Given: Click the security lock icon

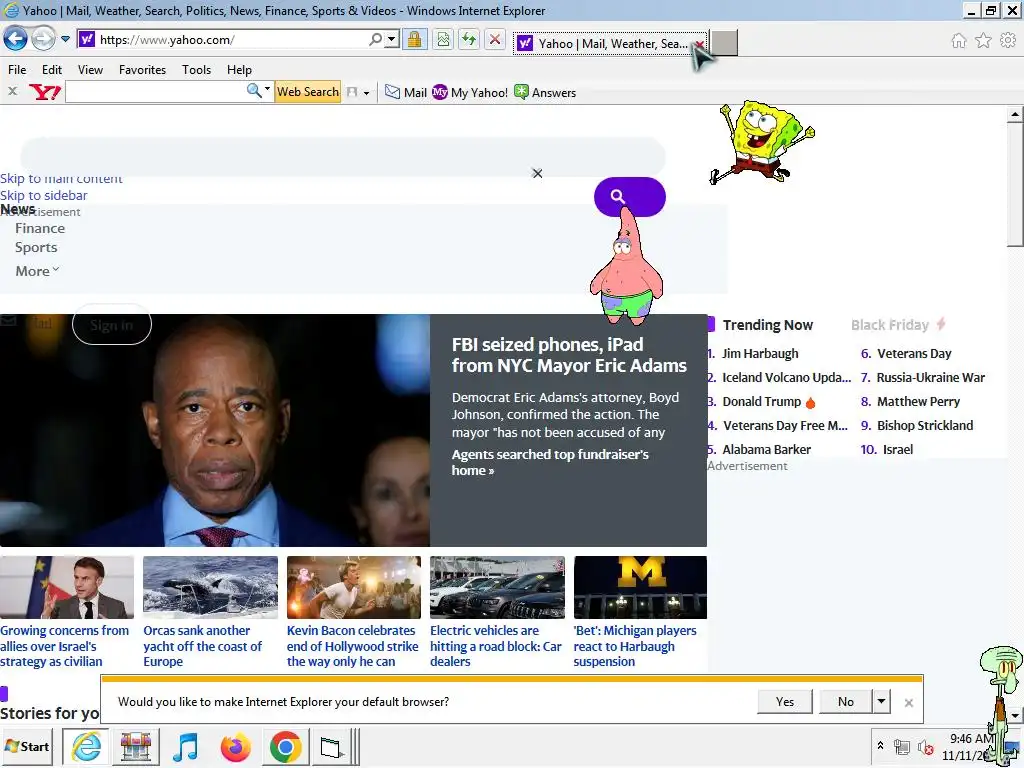Looking at the screenshot, I should click(x=414, y=39).
